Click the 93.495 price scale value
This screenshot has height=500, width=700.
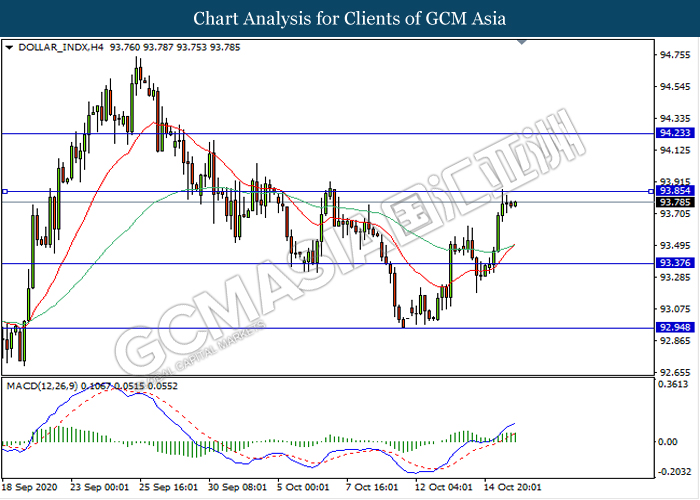tap(675, 246)
